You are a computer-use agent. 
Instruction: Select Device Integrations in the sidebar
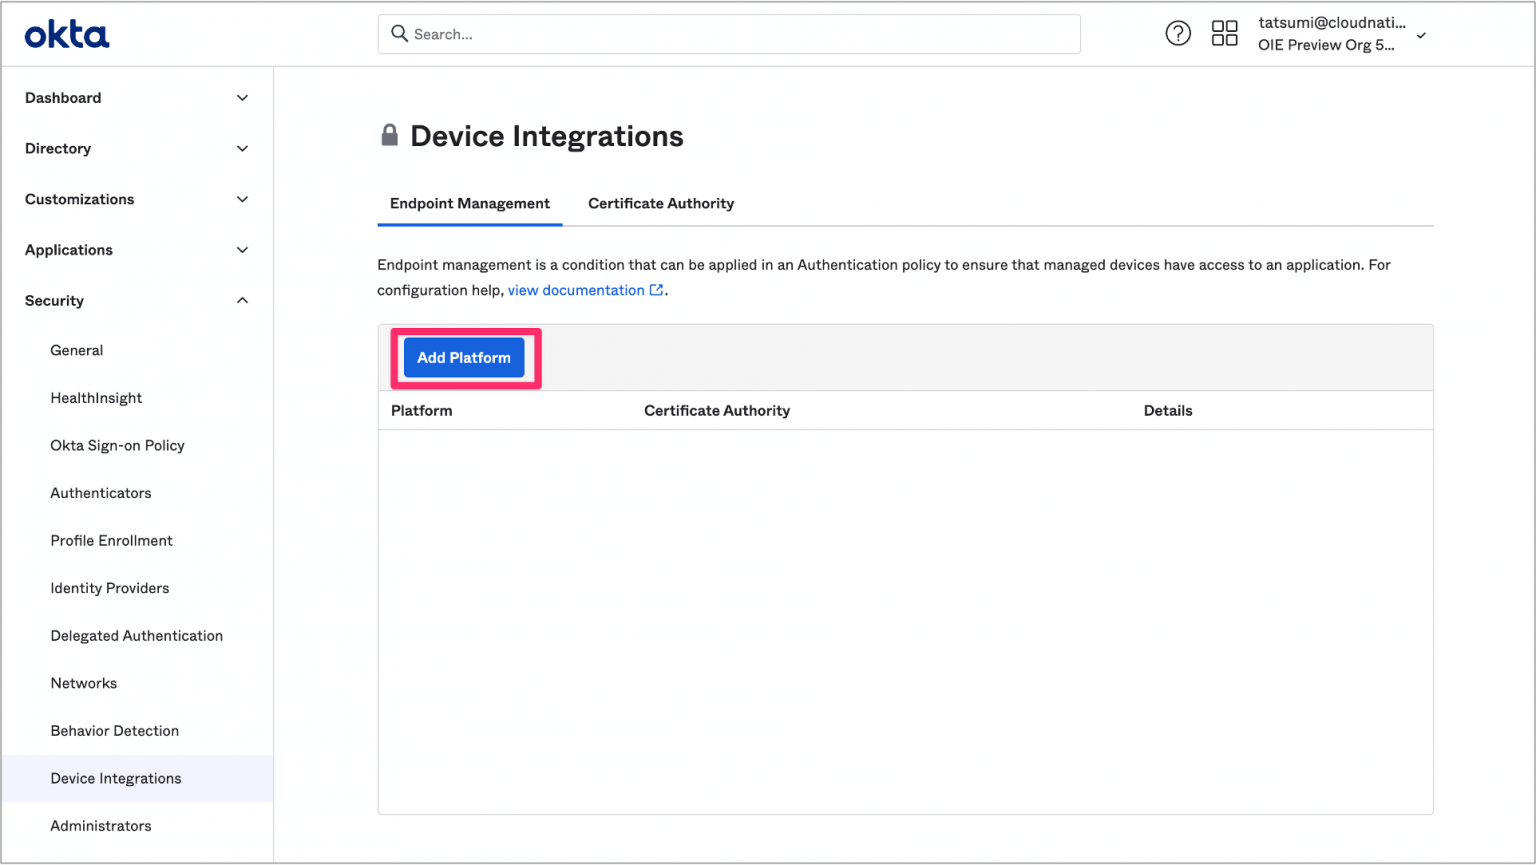[x=115, y=778]
